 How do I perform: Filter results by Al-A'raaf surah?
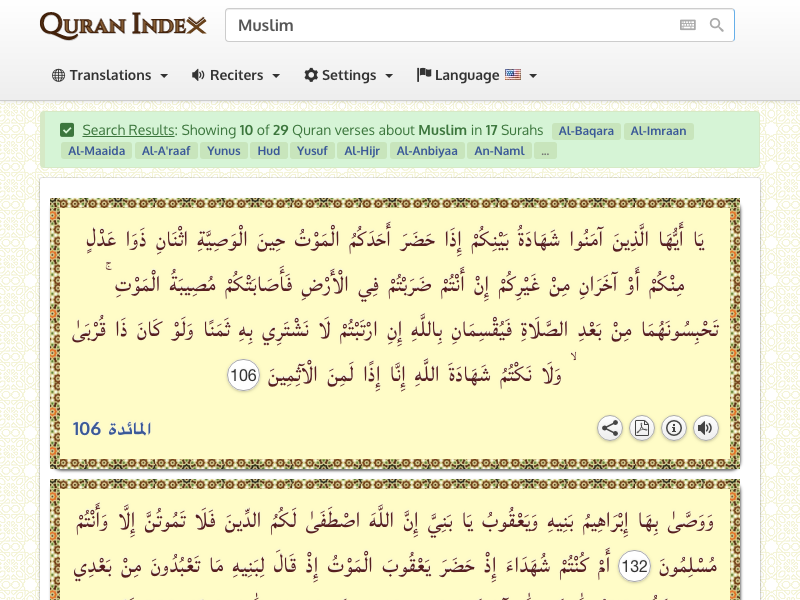point(166,151)
